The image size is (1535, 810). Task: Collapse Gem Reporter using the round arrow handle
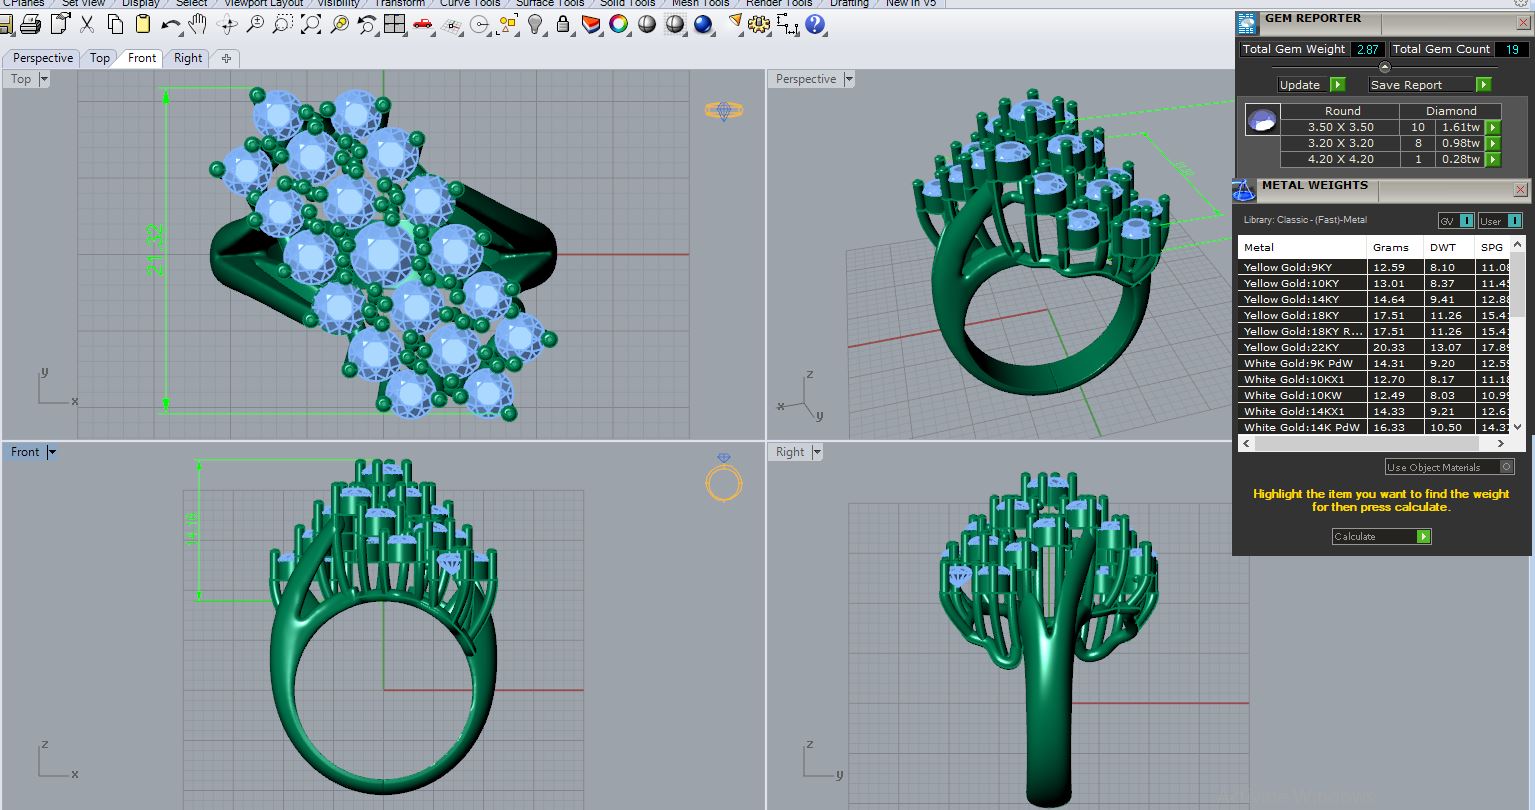tap(1385, 67)
